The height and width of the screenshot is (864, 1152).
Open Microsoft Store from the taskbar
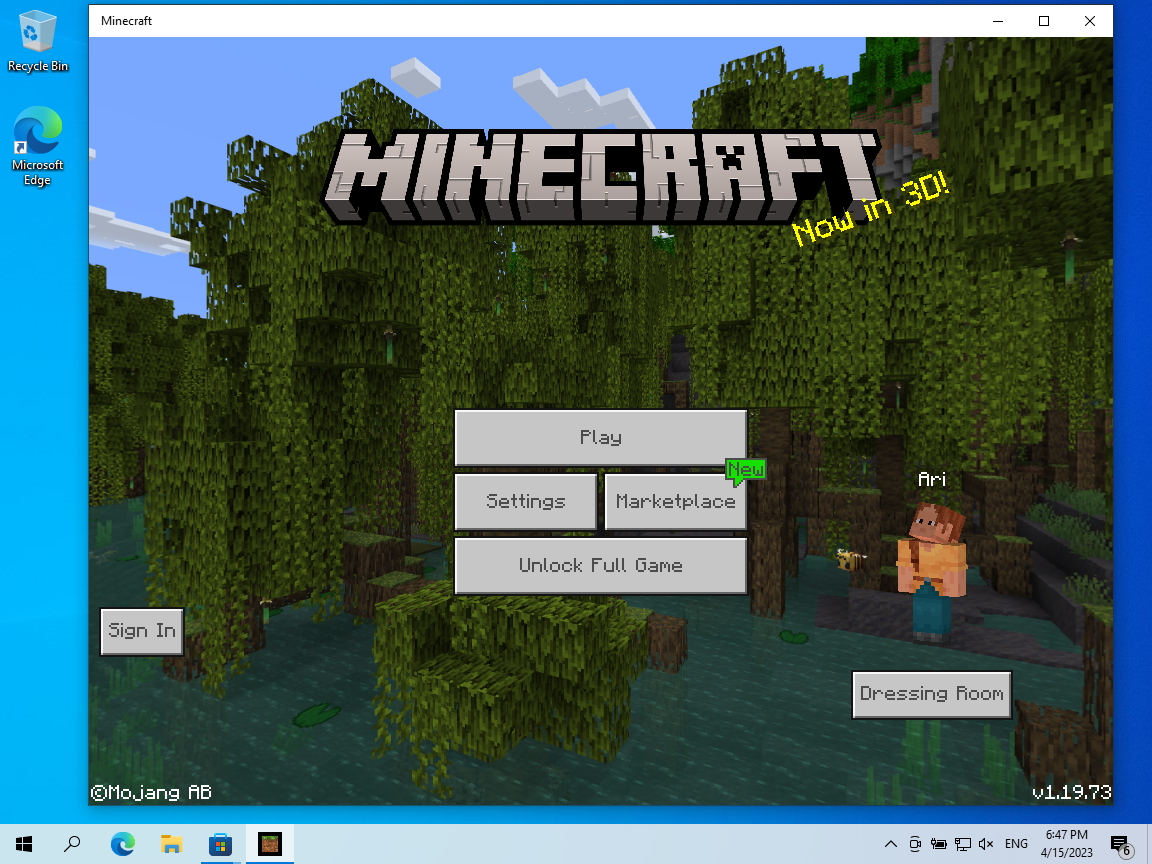220,844
